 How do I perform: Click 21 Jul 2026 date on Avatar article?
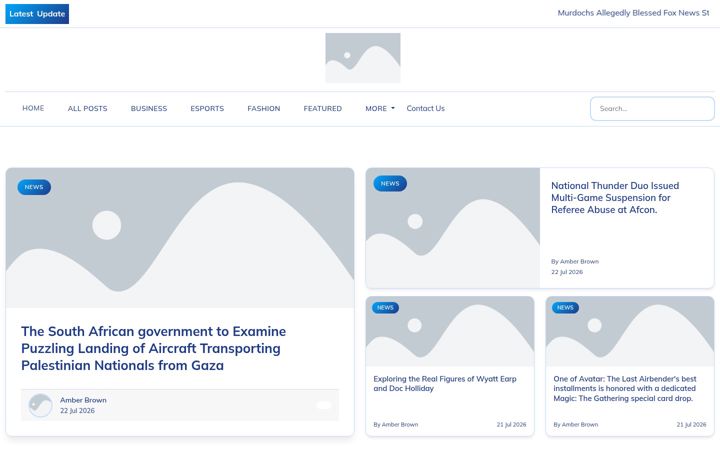coord(692,425)
